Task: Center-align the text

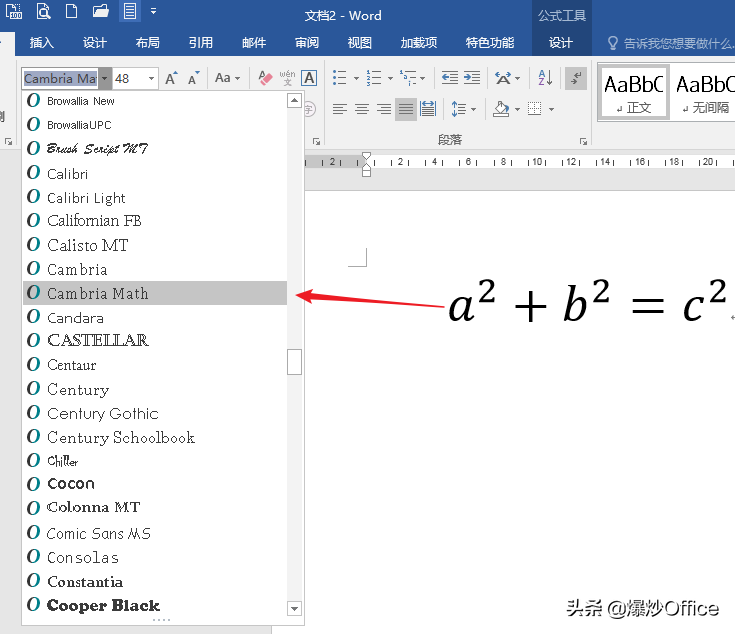Action: 362,110
